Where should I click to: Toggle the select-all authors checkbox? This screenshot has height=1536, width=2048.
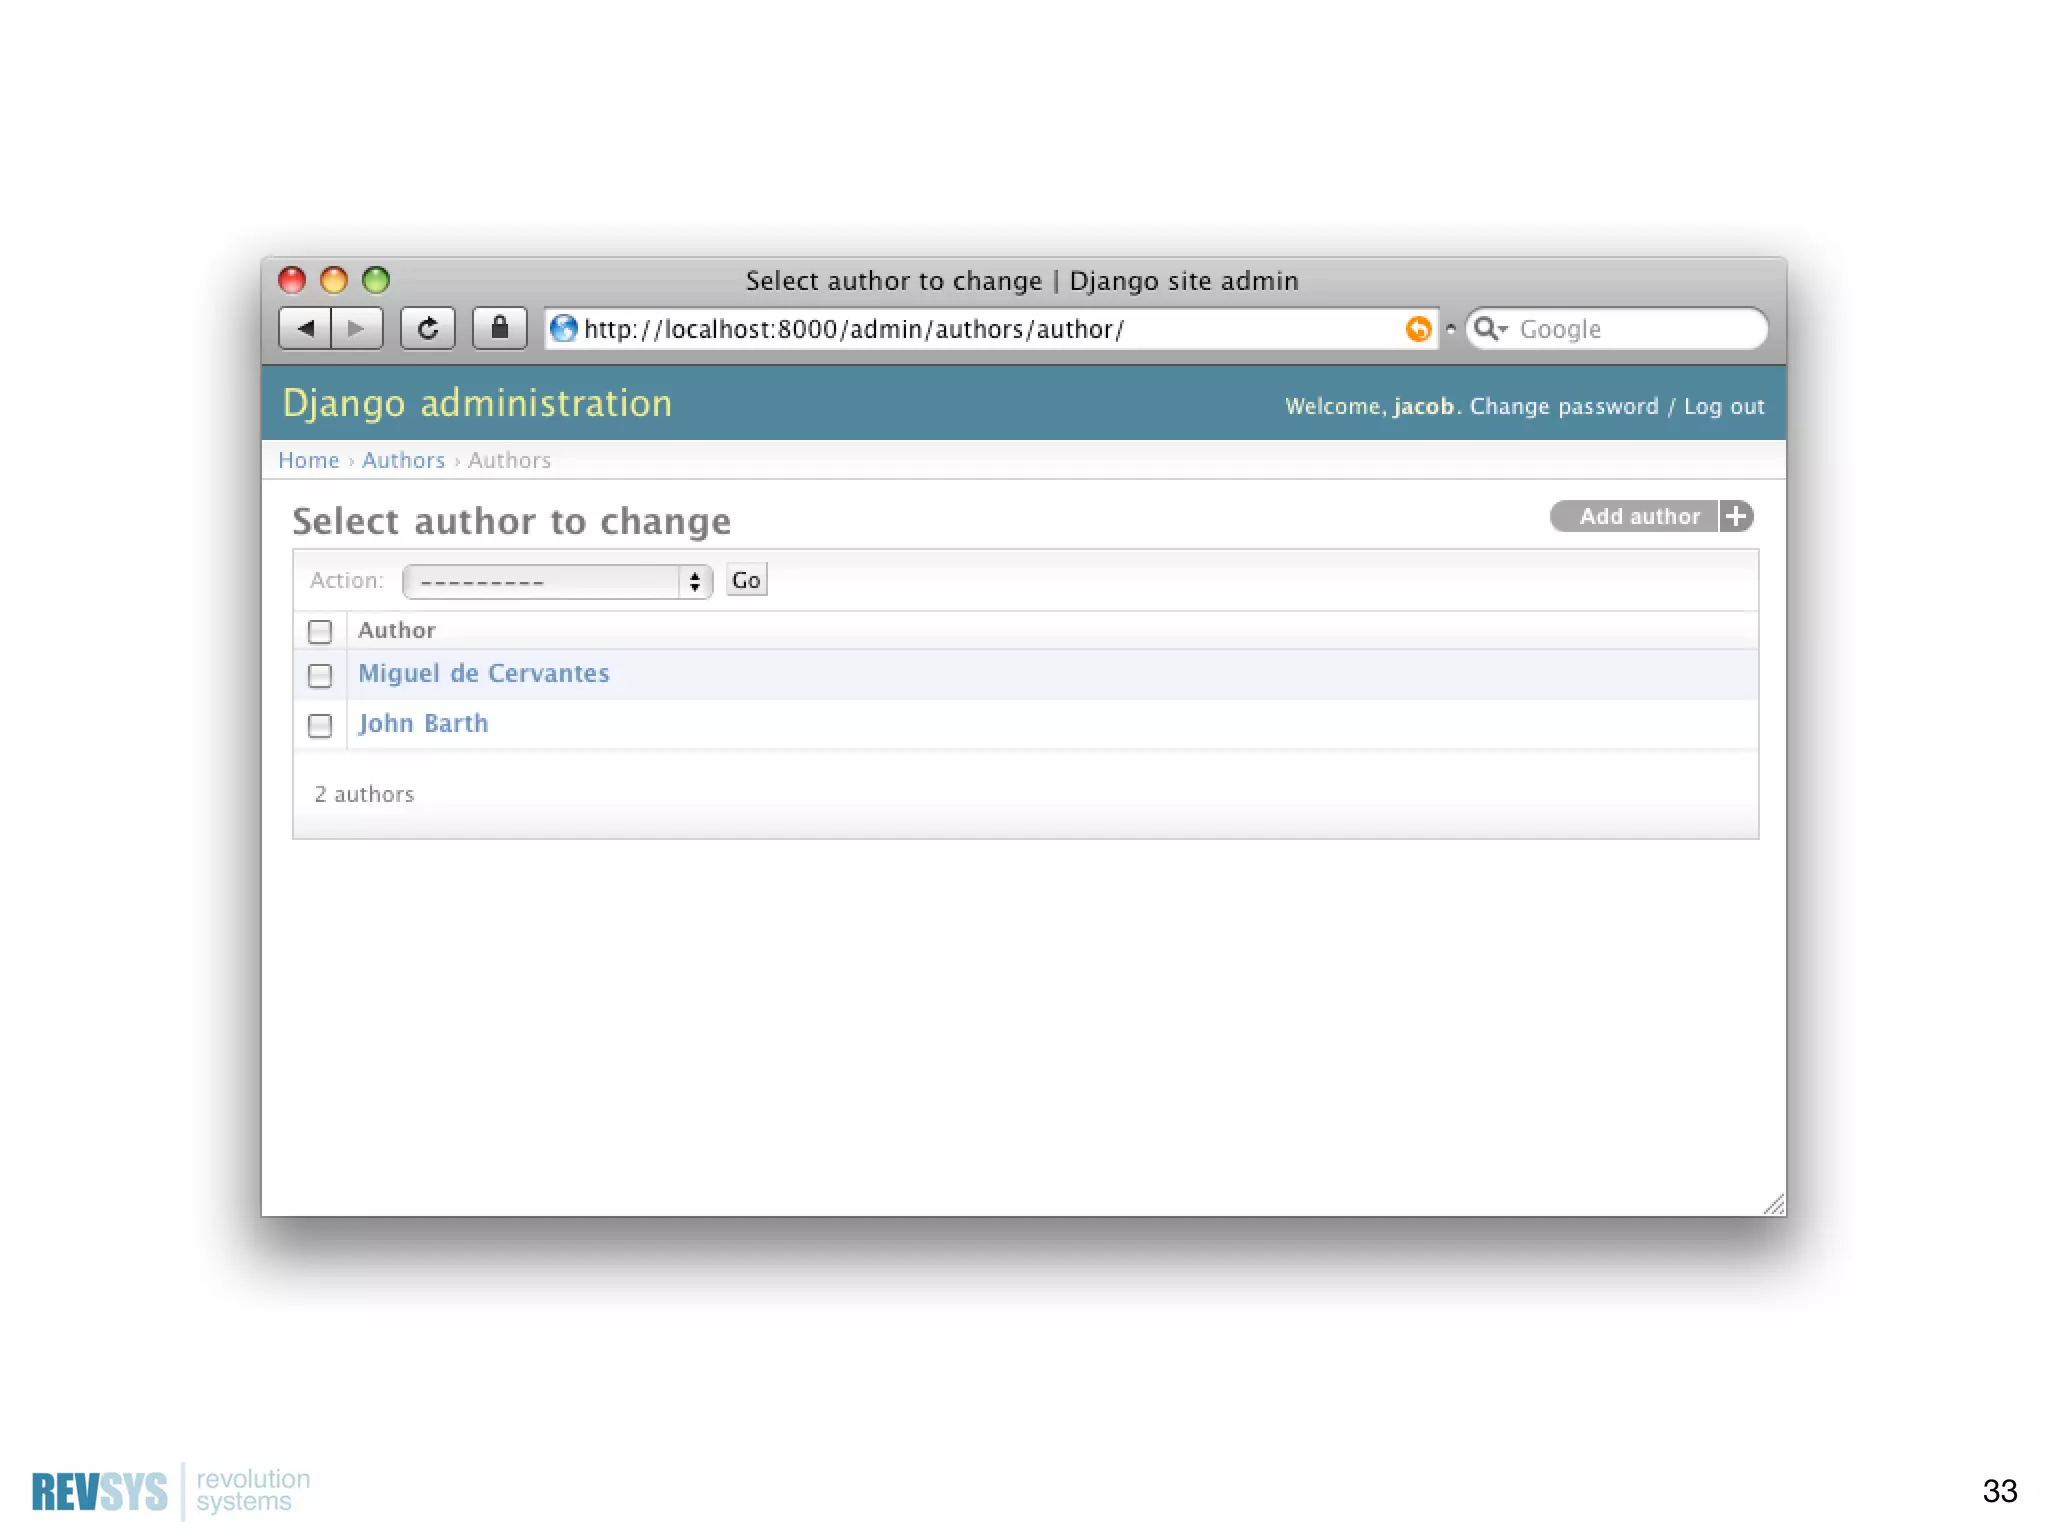[320, 632]
